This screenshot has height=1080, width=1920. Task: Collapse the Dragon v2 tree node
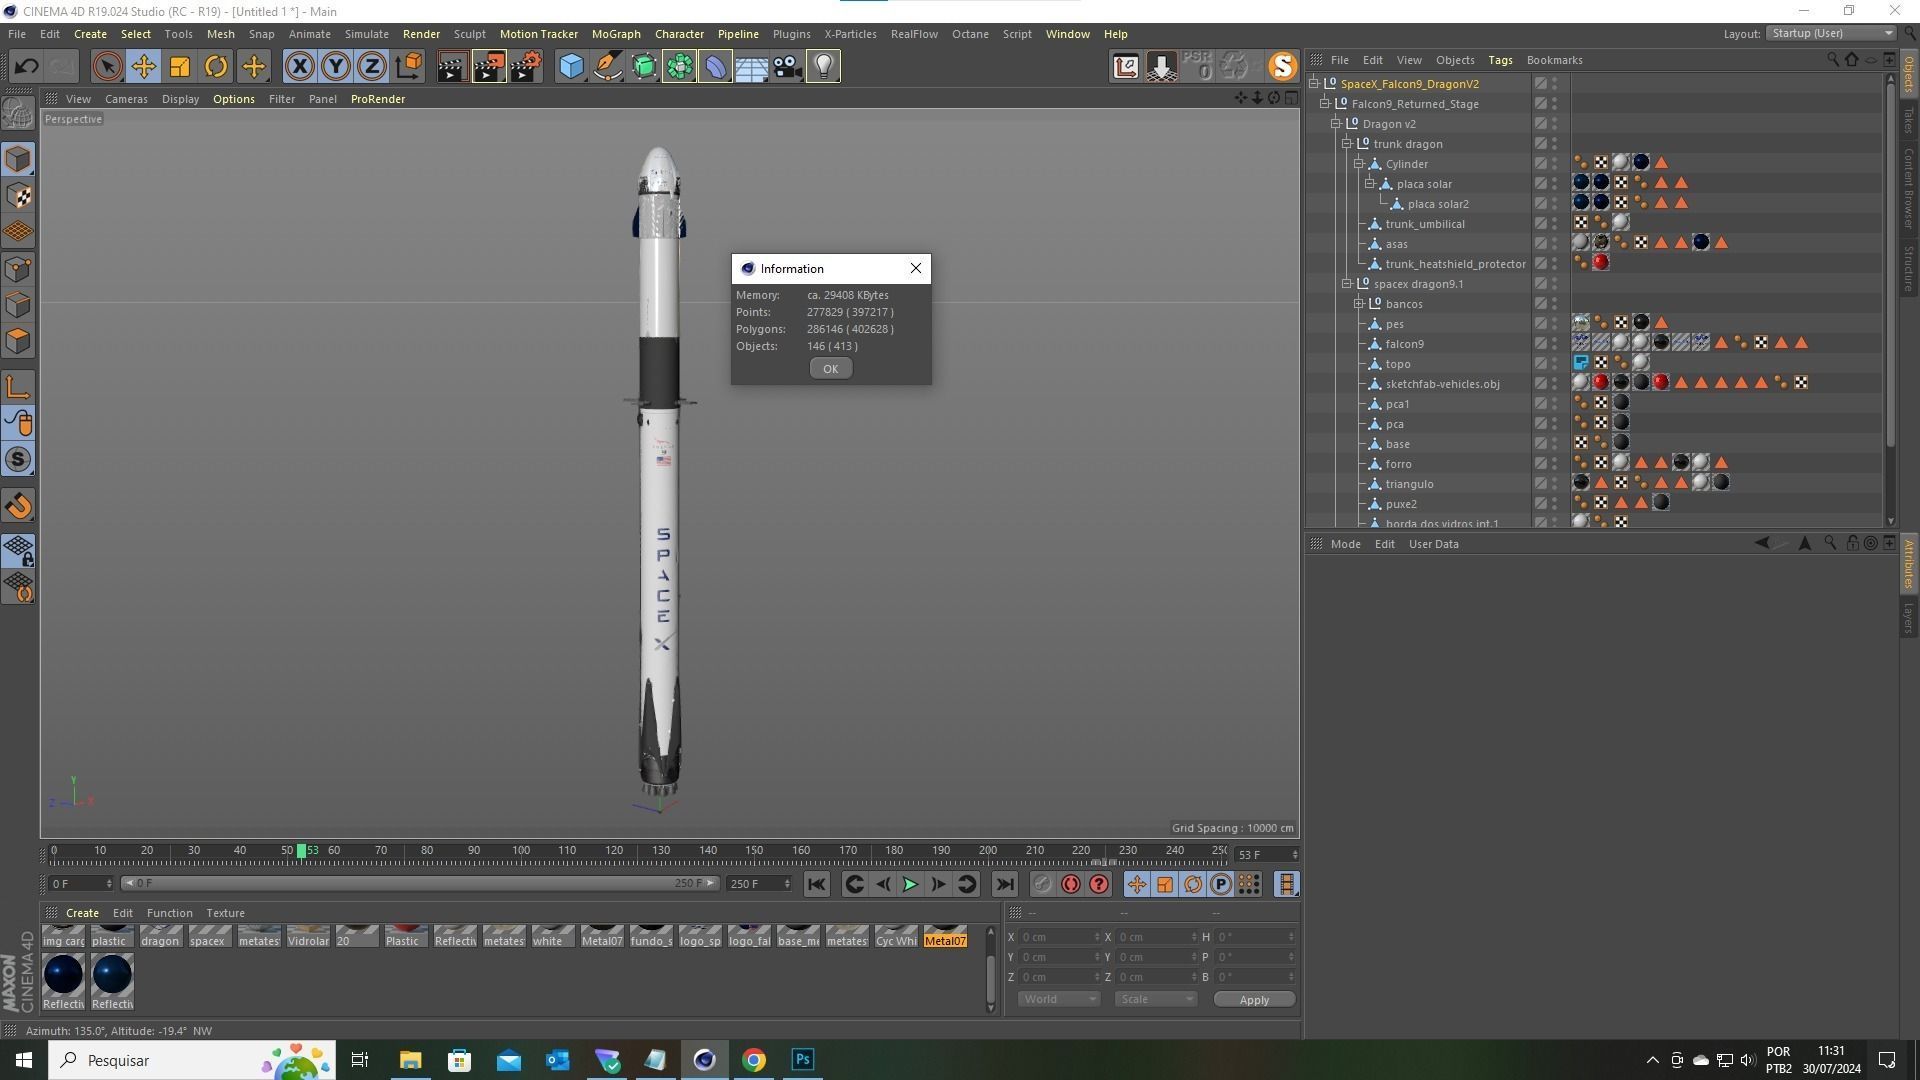tap(1336, 124)
